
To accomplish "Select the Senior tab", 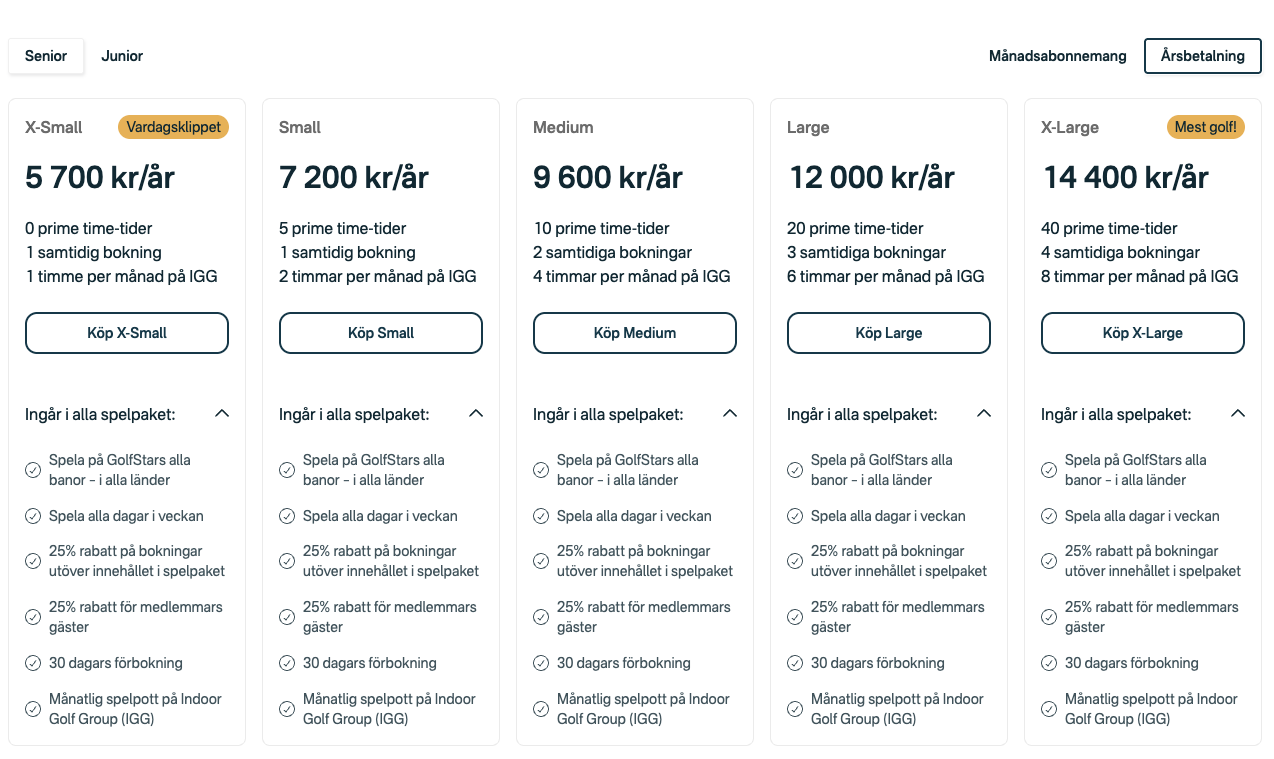I will coord(46,56).
